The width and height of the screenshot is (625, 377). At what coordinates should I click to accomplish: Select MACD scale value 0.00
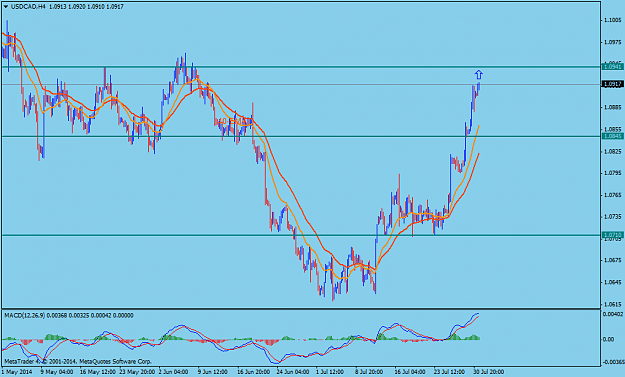click(609, 339)
